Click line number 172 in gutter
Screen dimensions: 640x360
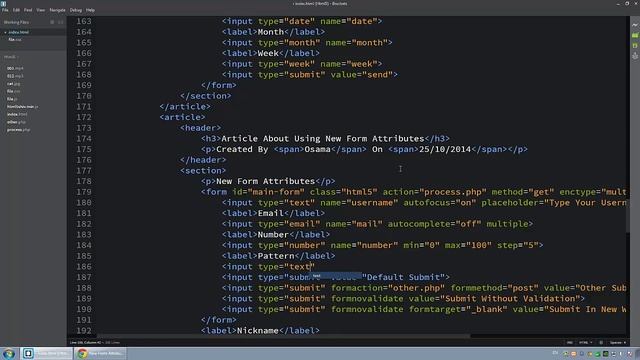point(84,117)
